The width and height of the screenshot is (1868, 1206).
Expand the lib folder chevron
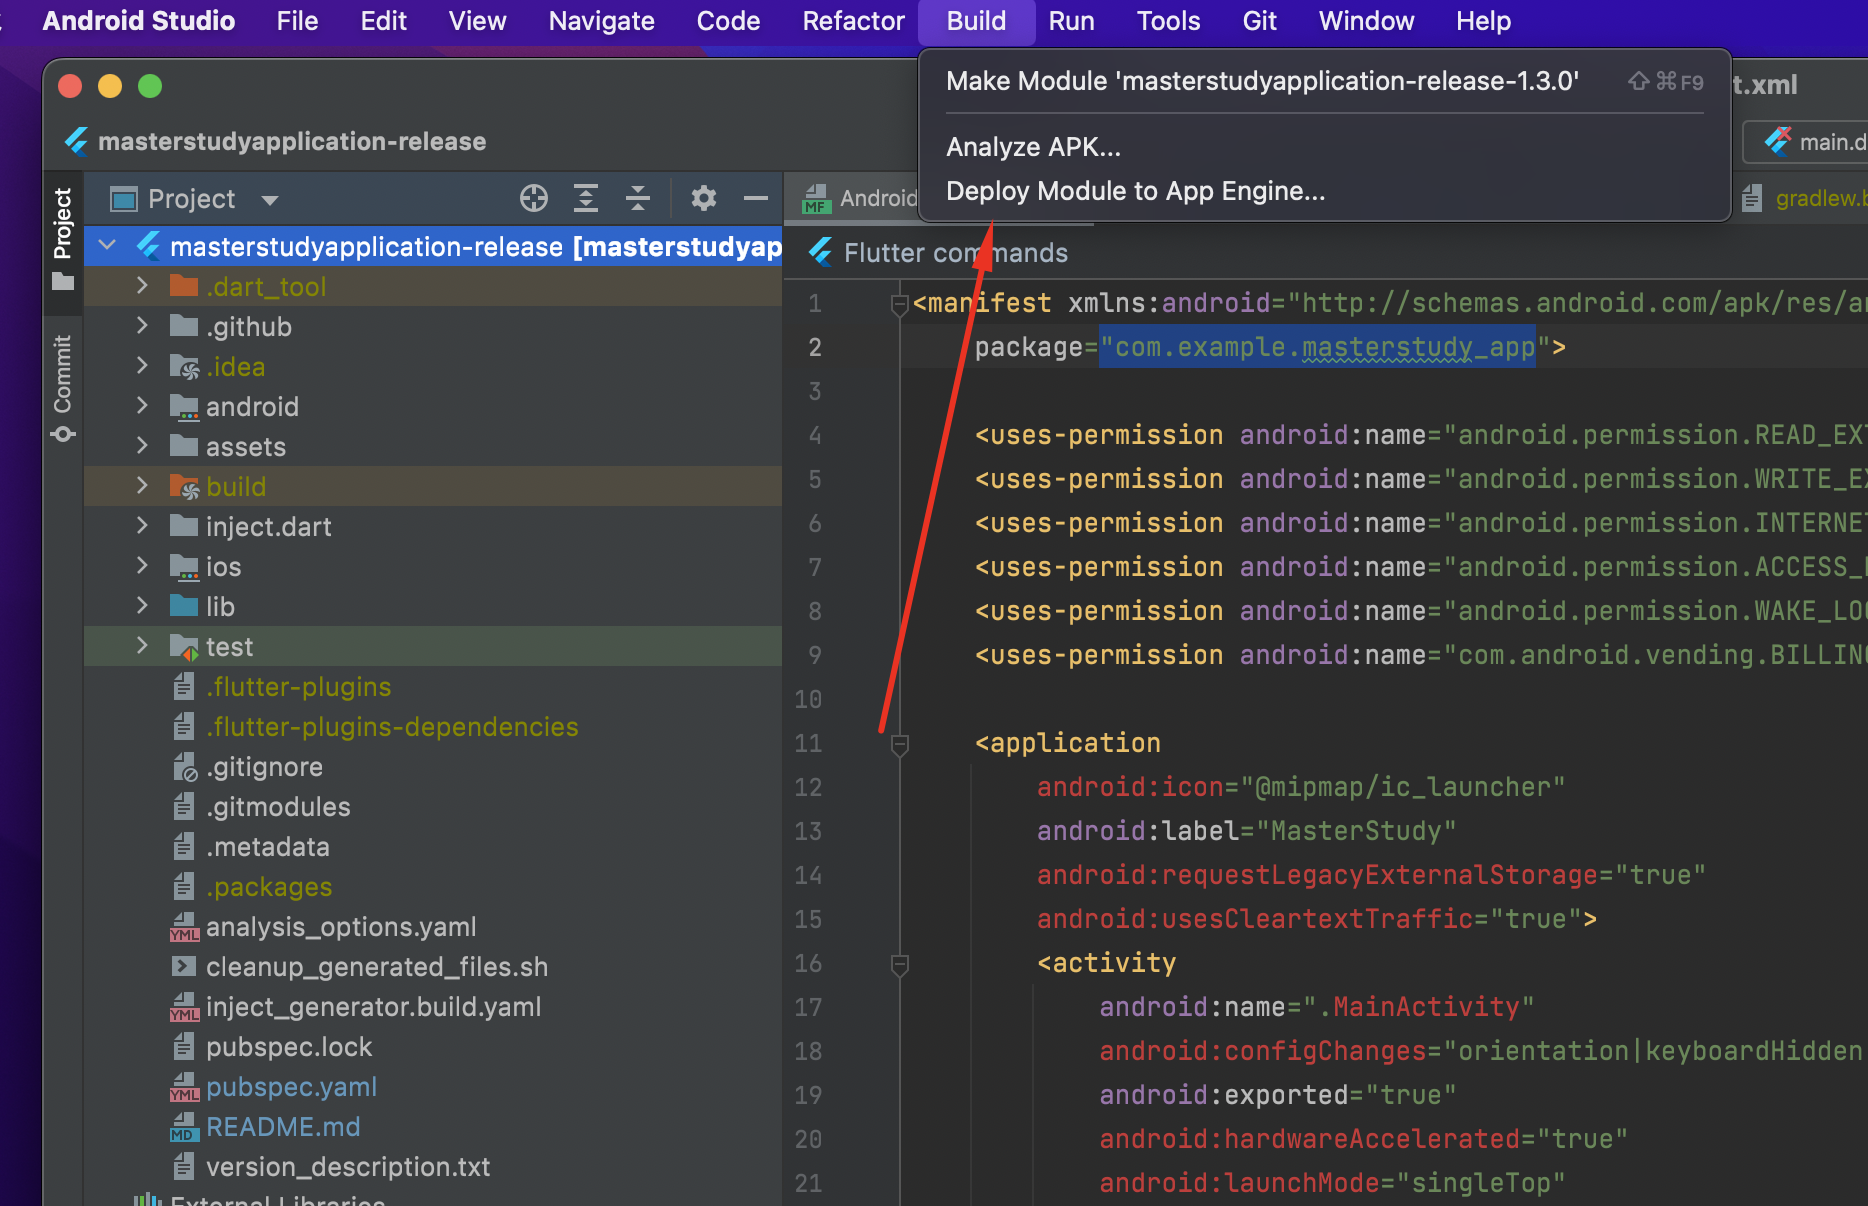click(x=142, y=605)
